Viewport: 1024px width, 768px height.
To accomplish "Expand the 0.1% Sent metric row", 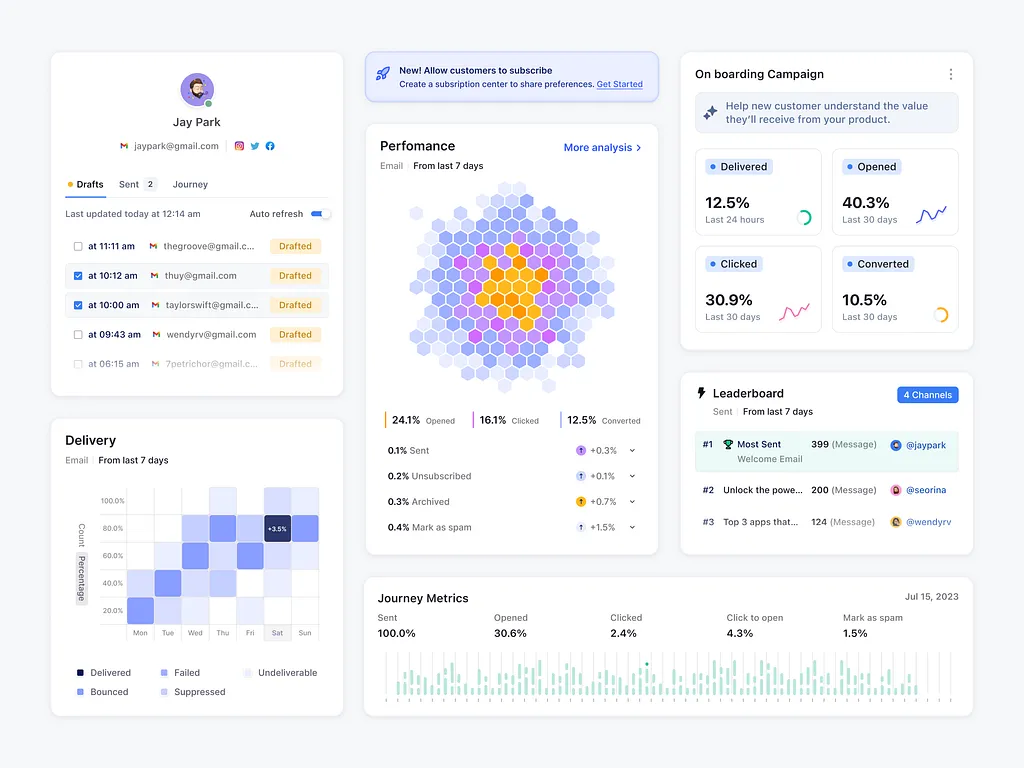I will pos(635,450).
